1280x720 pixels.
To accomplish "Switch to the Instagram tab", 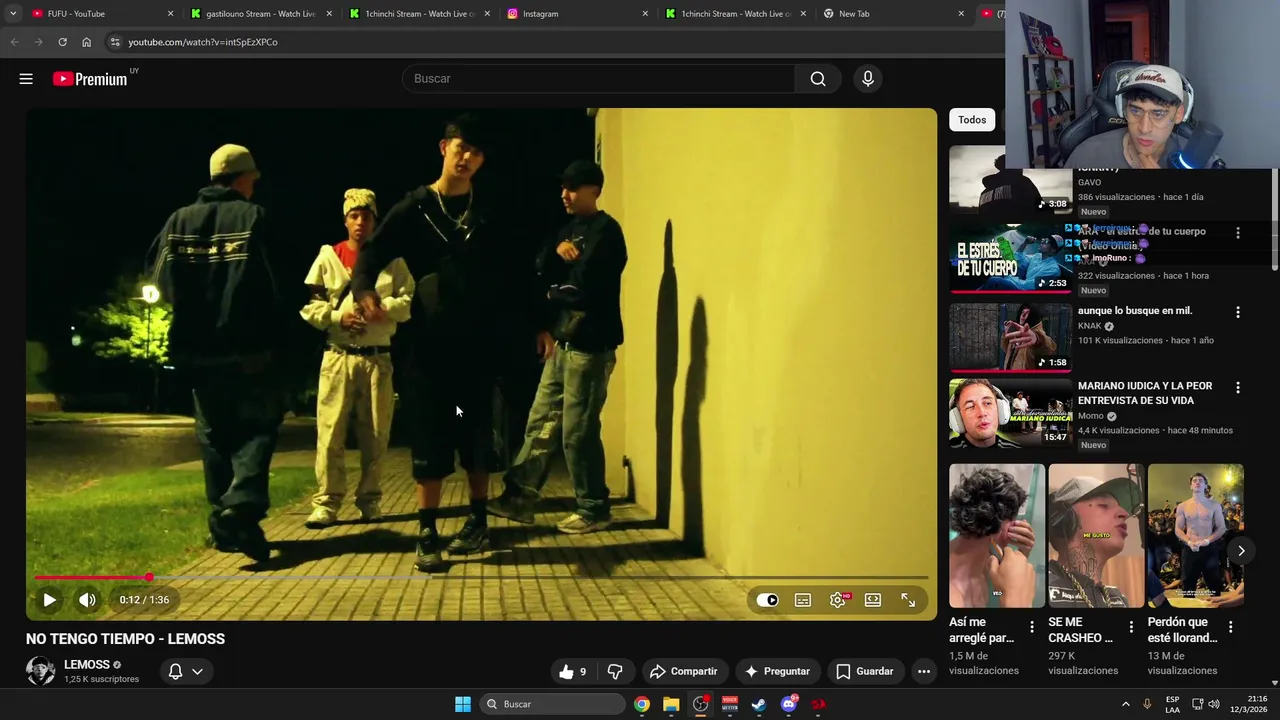I will click(x=577, y=14).
